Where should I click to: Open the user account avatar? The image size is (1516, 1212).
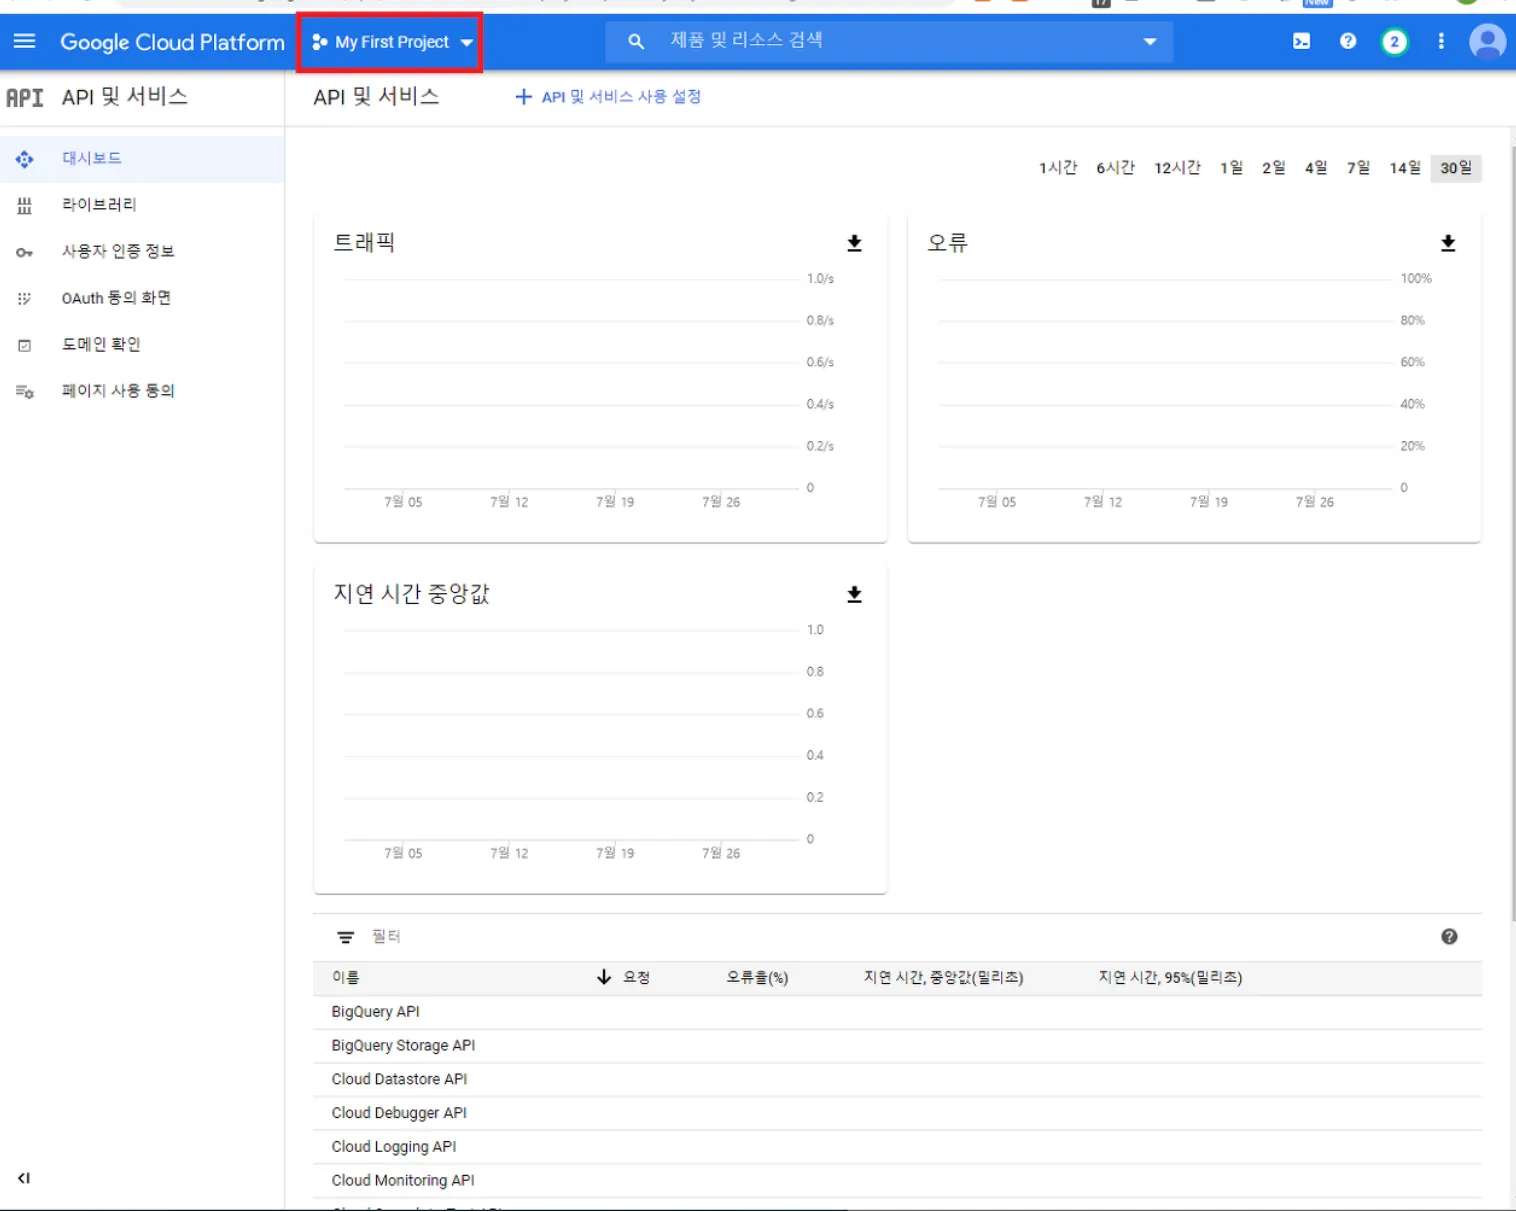(x=1487, y=42)
